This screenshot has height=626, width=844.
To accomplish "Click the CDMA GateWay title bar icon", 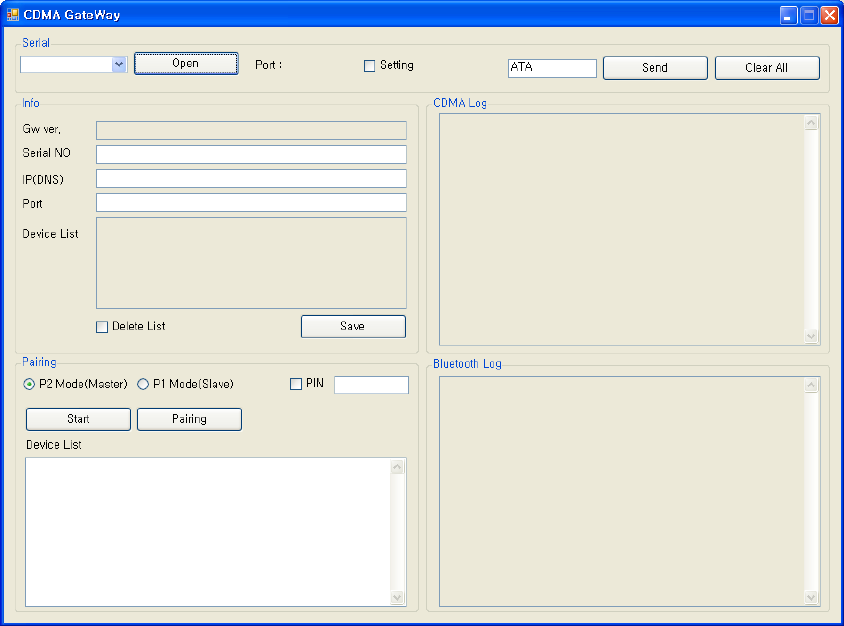I will [12, 15].
